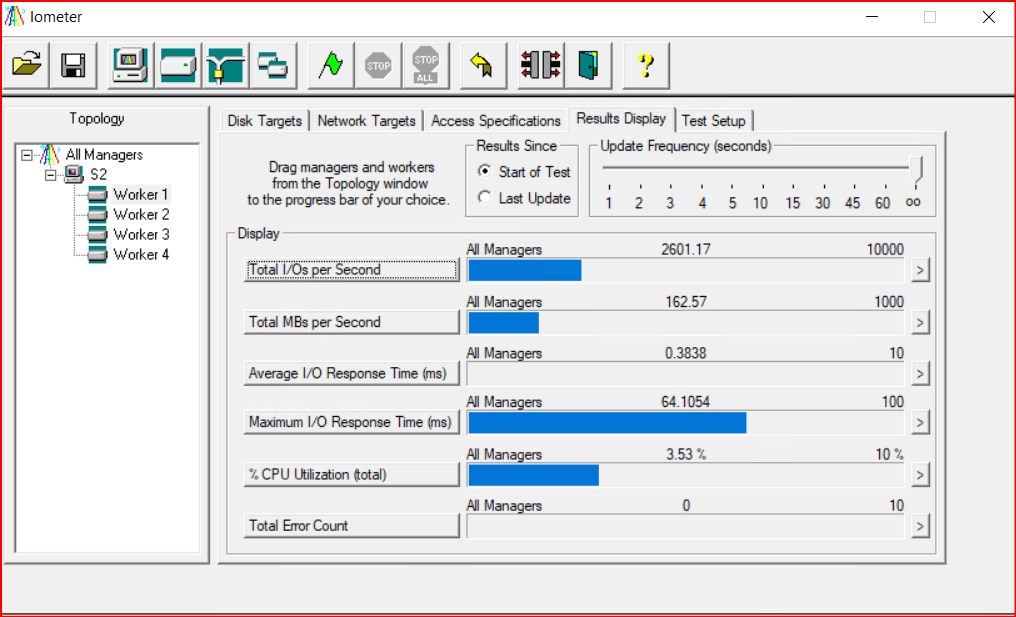
Task: Collapse the S2 manager tree node
Action: [x=50, y=175]
